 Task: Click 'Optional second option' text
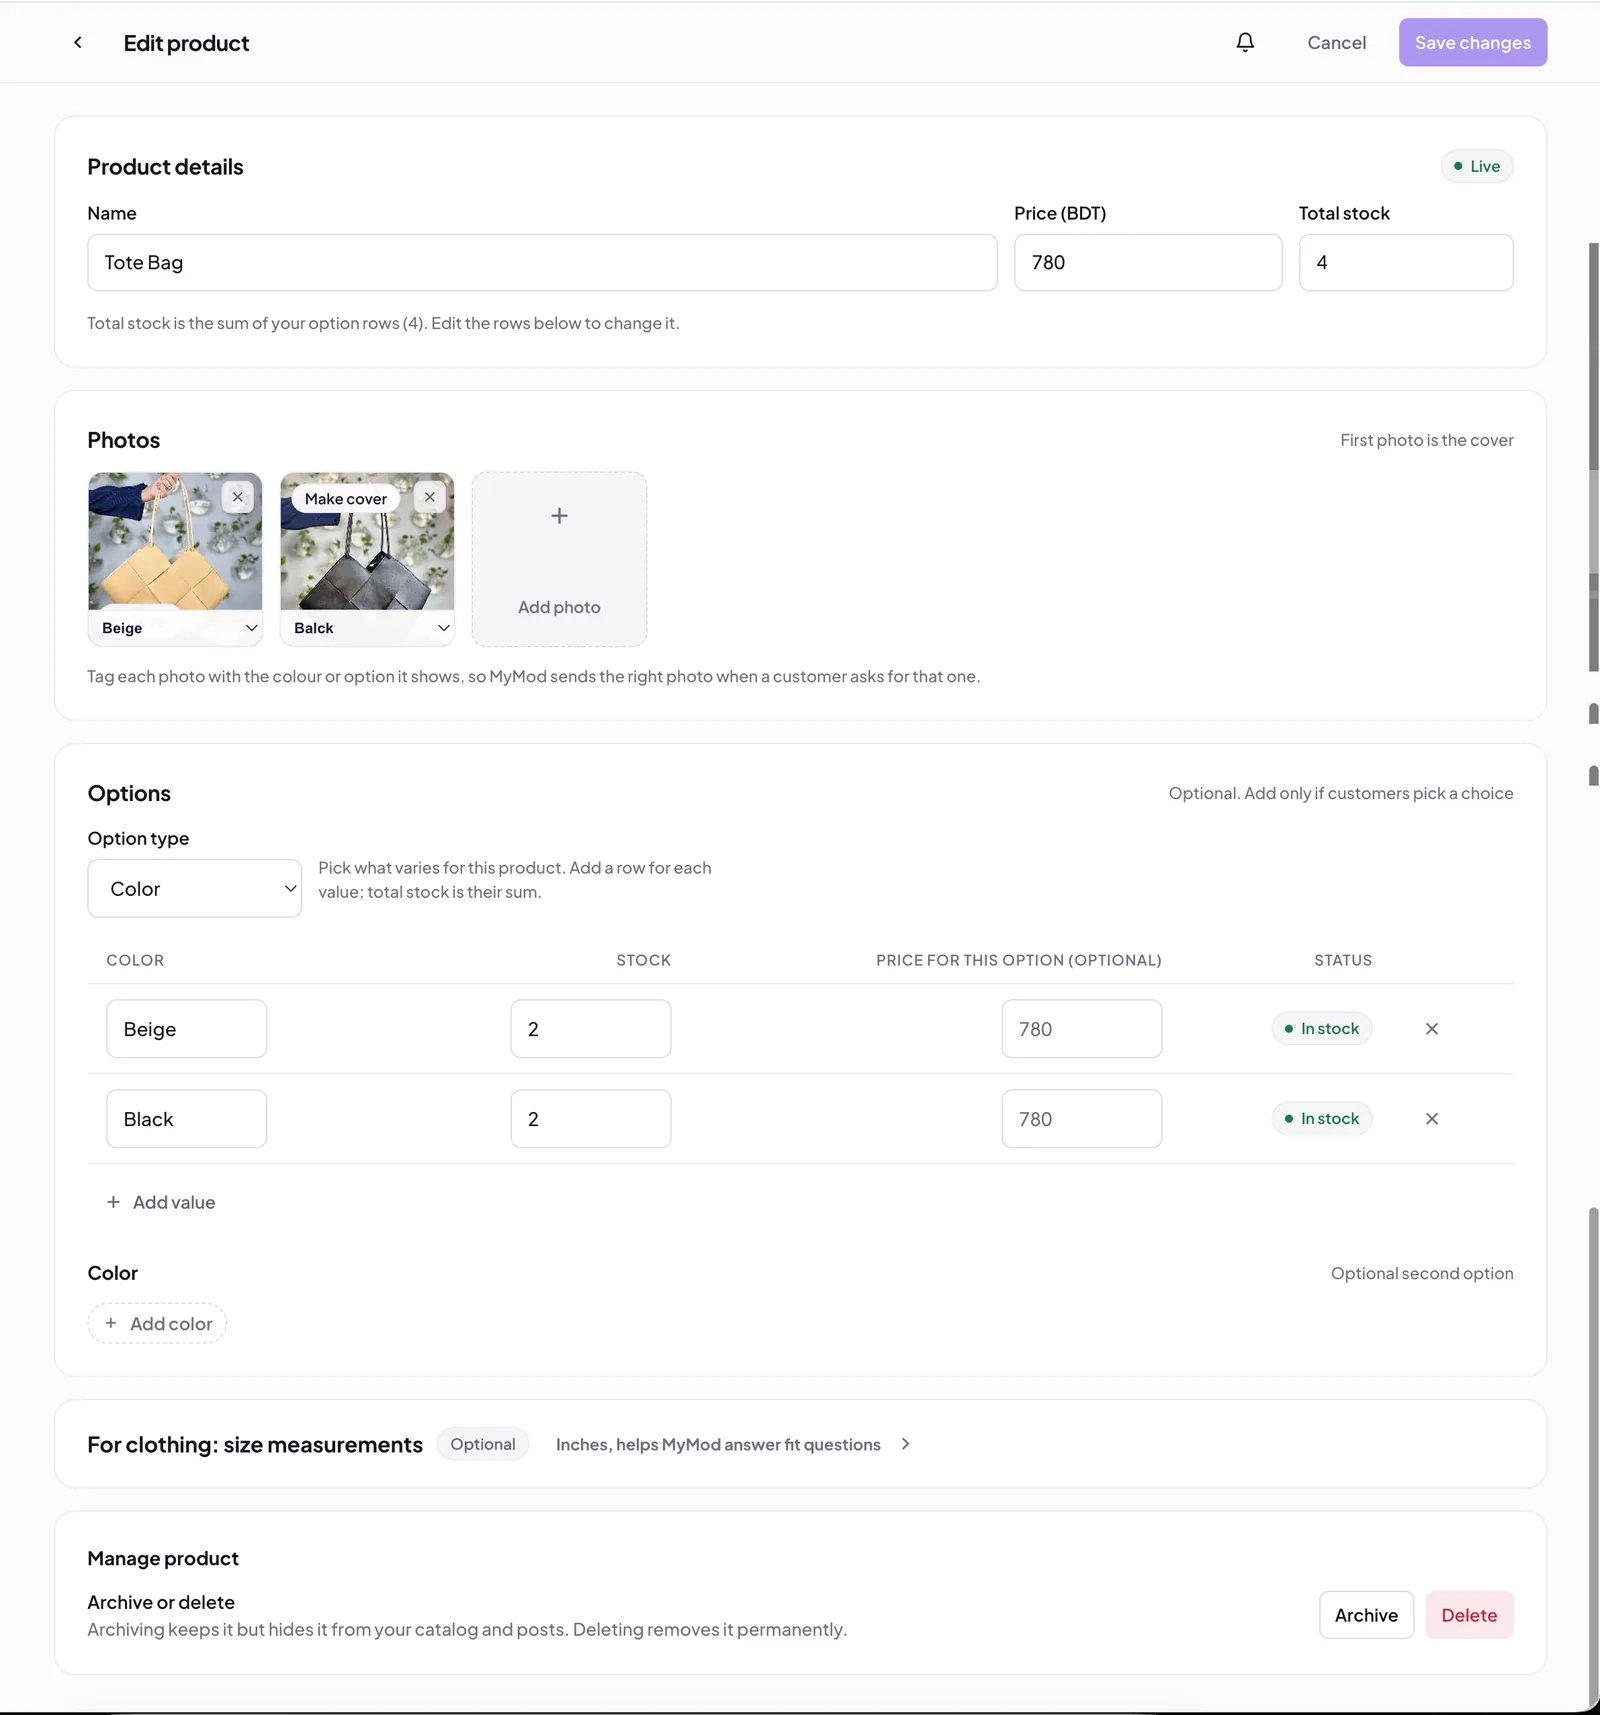pyautogui.click(x=1422, y=1273)
